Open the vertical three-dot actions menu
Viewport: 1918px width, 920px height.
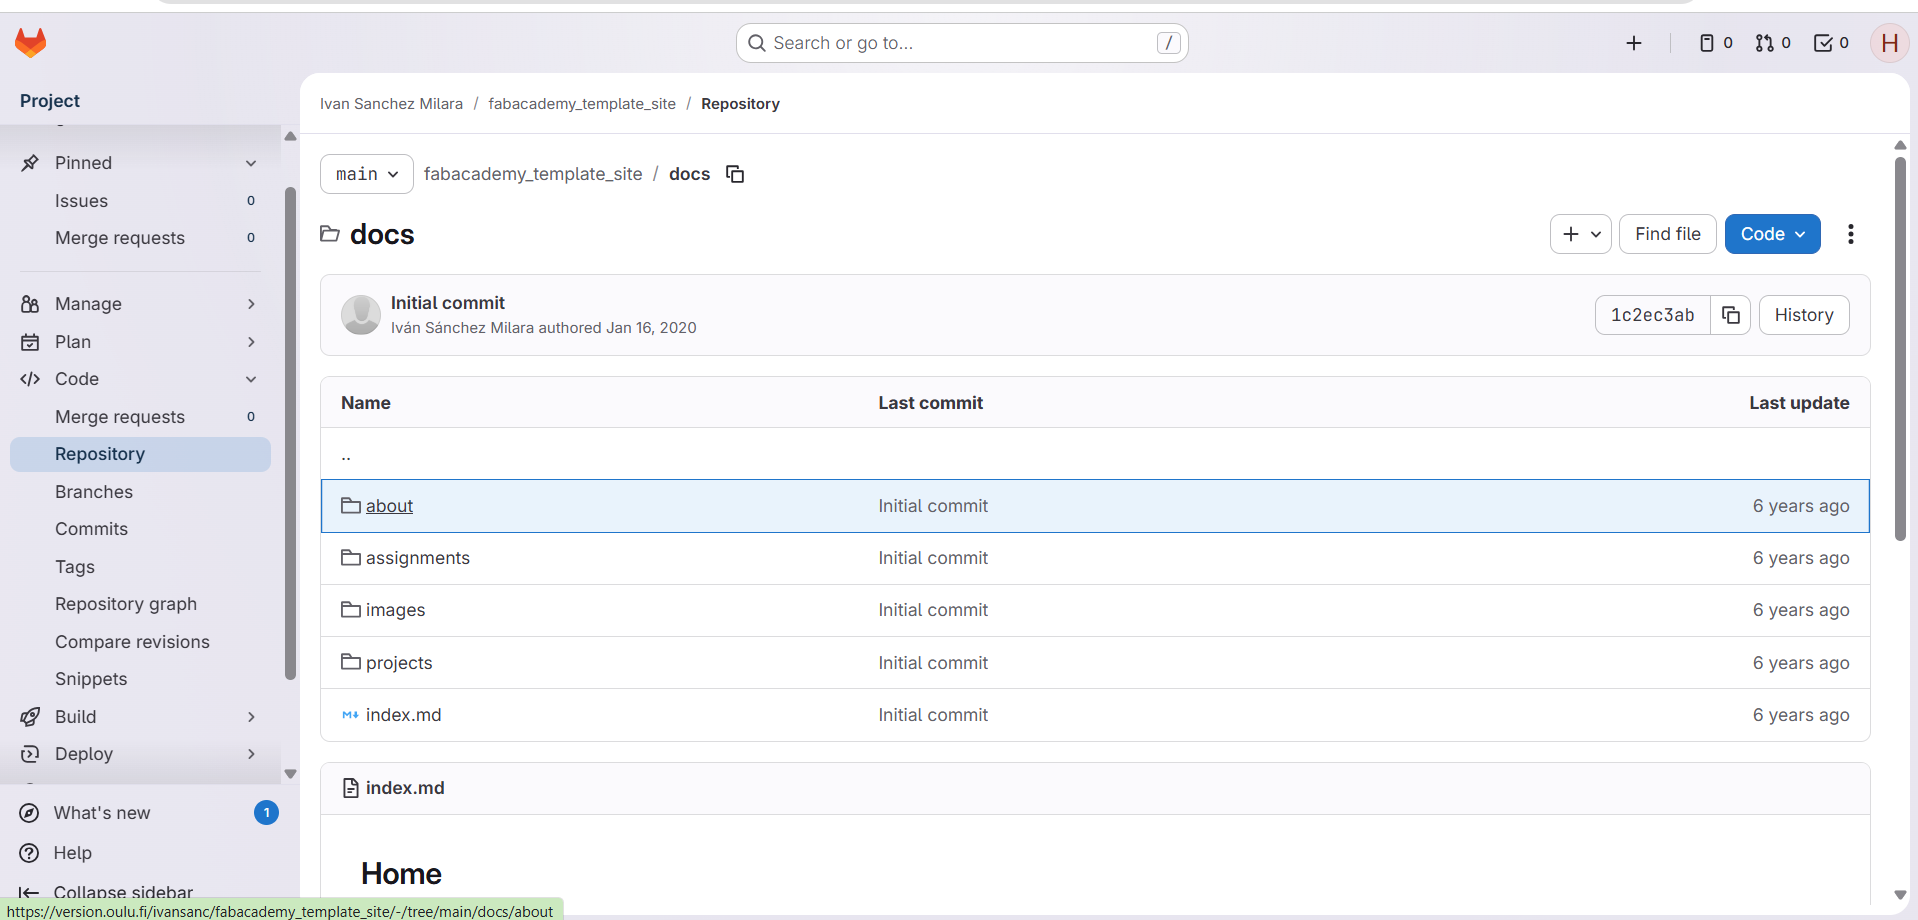pyautogui.click(x=1851, y=234)
